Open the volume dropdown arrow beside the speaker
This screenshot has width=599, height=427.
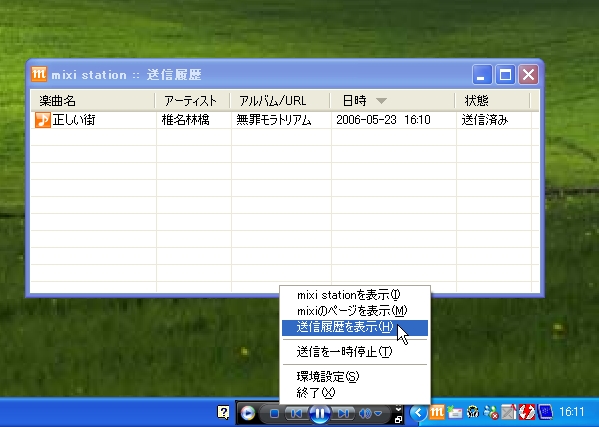[x=378, y=414]
